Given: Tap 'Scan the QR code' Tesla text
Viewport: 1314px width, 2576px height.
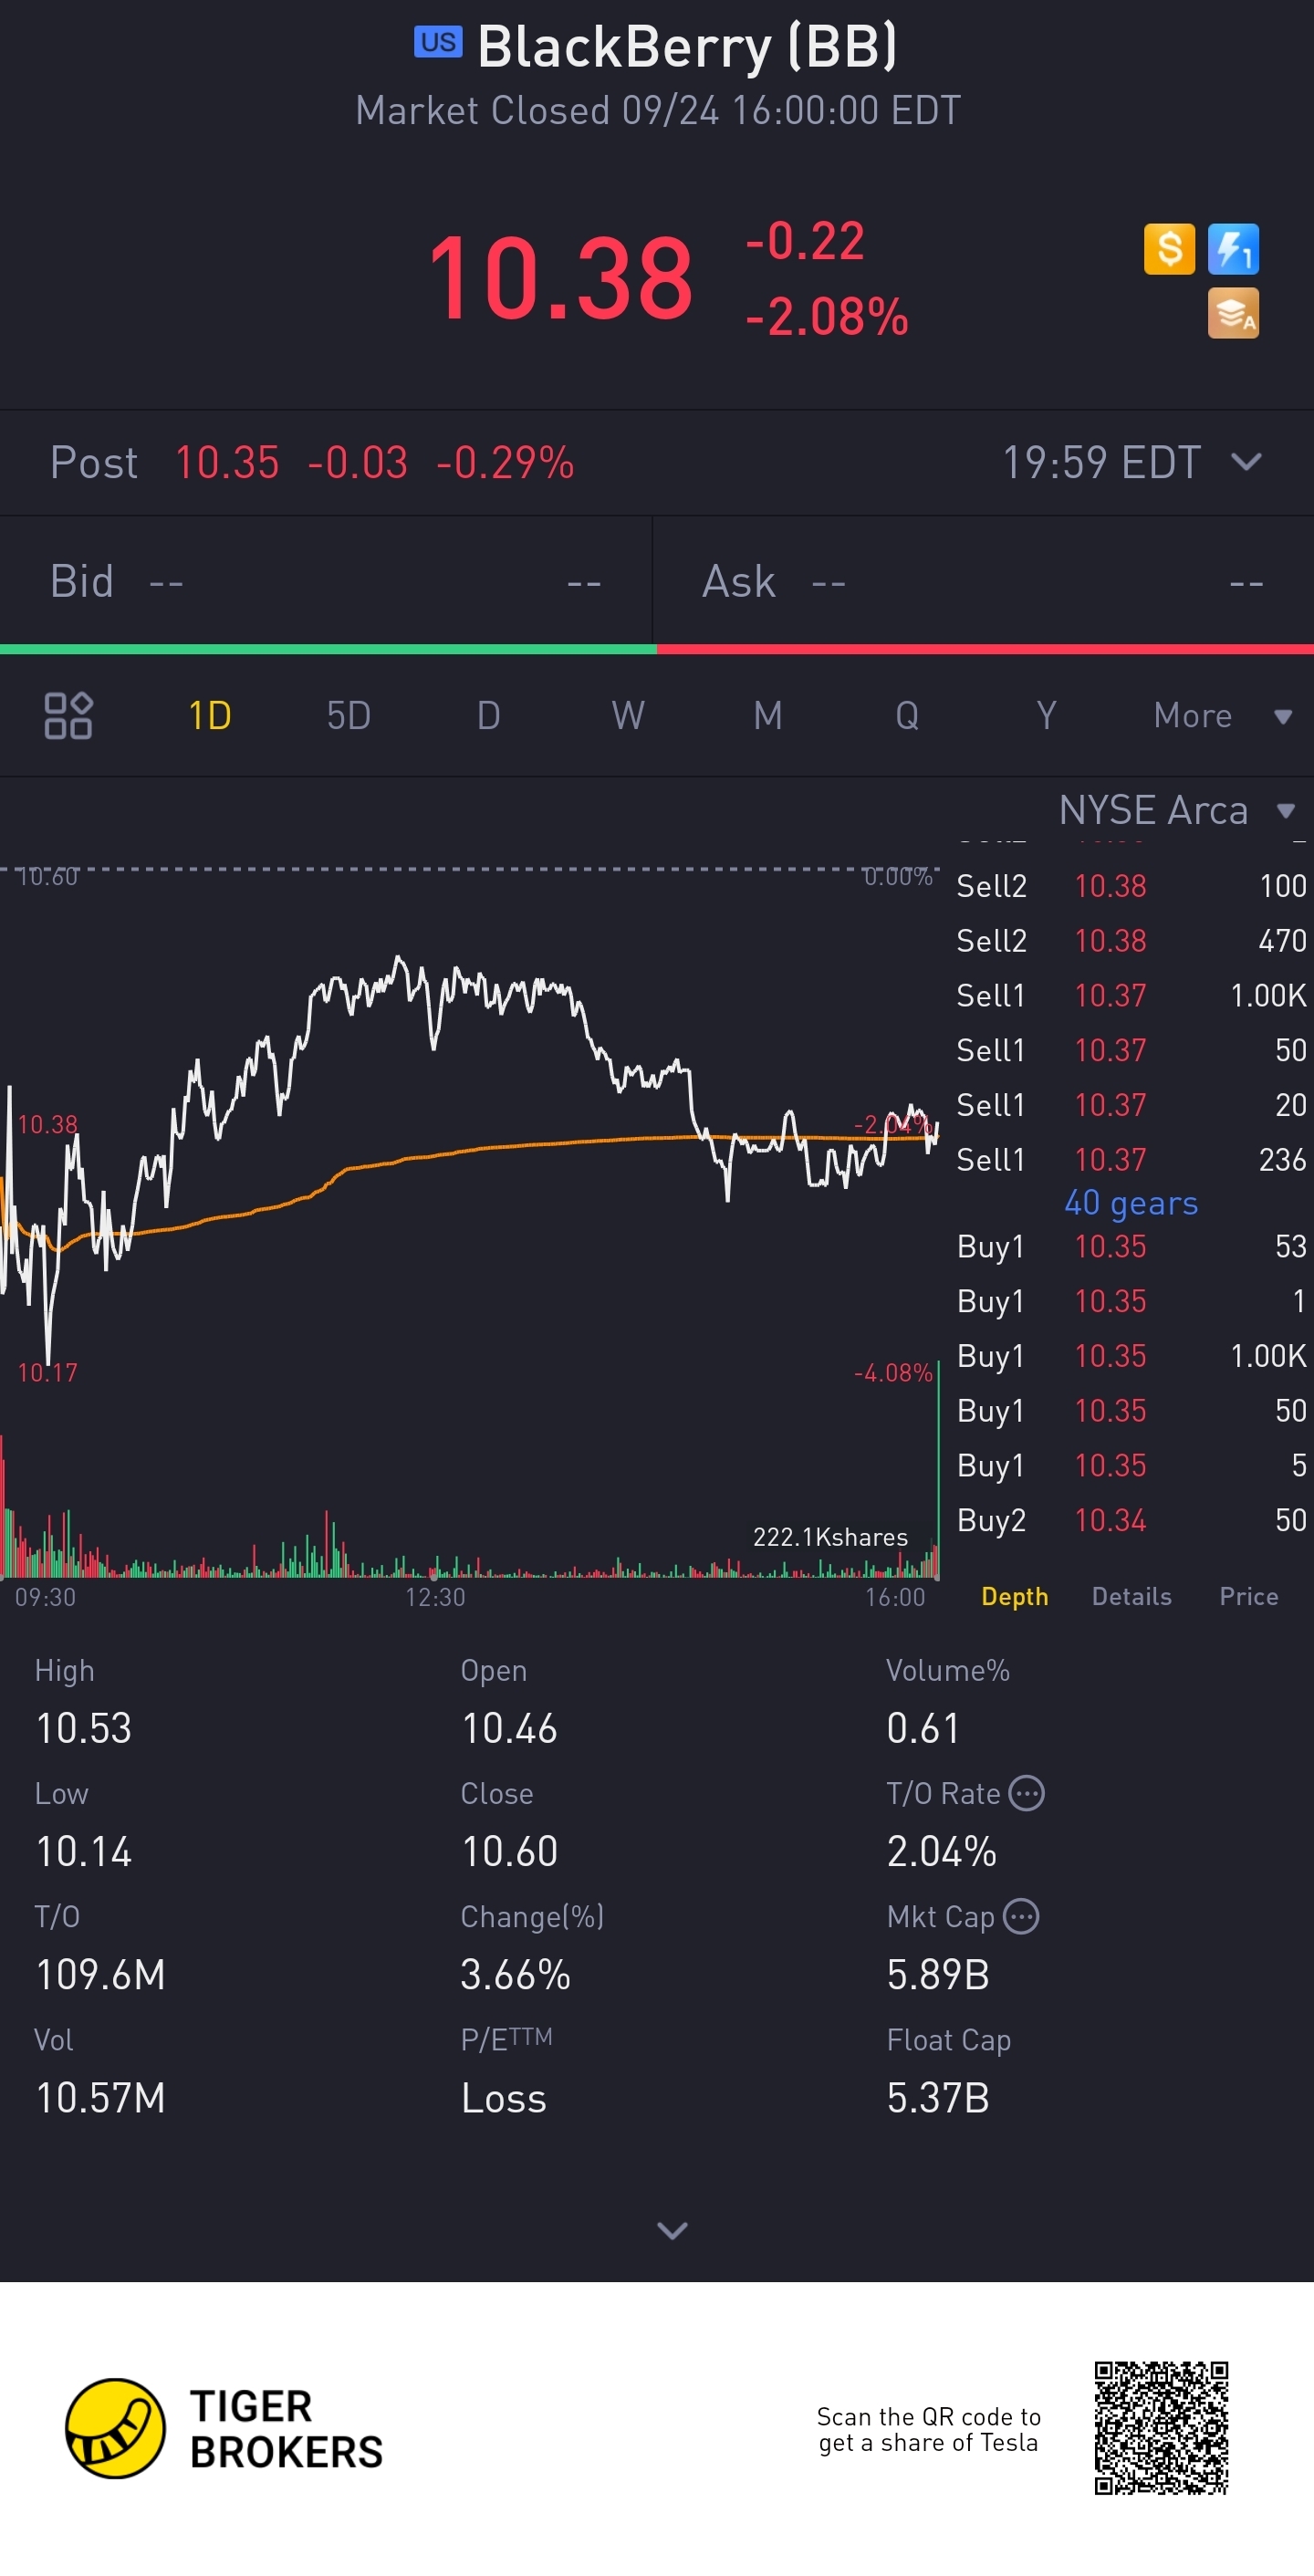Looking at the screenshot, I should 929,2429.
